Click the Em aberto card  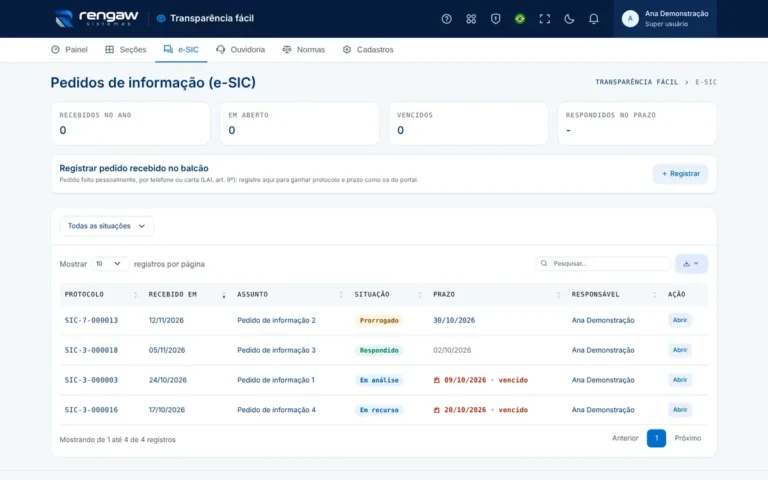tap(299, 123)
